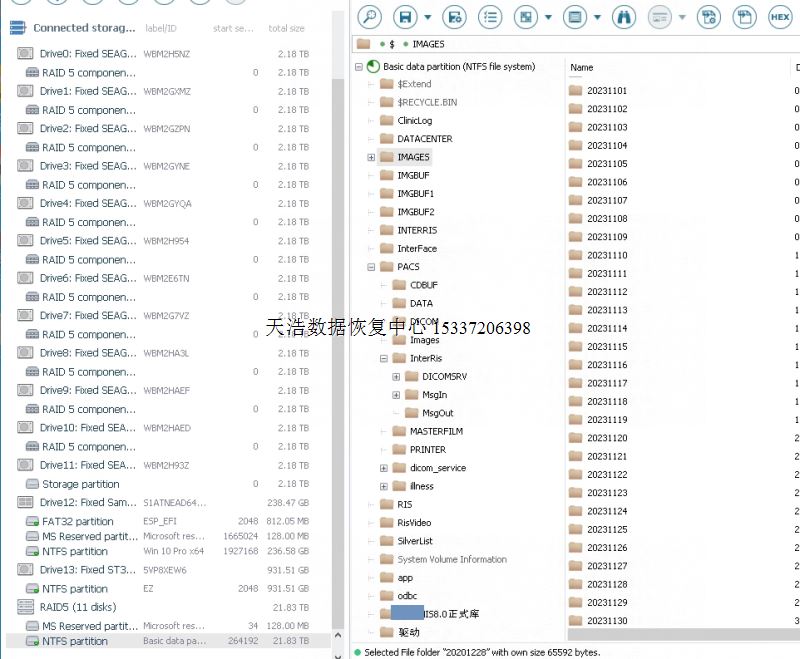The image size is (800, 659).
Task: Collapse the InterRis folder node
Action: click(x=384, y=358)
